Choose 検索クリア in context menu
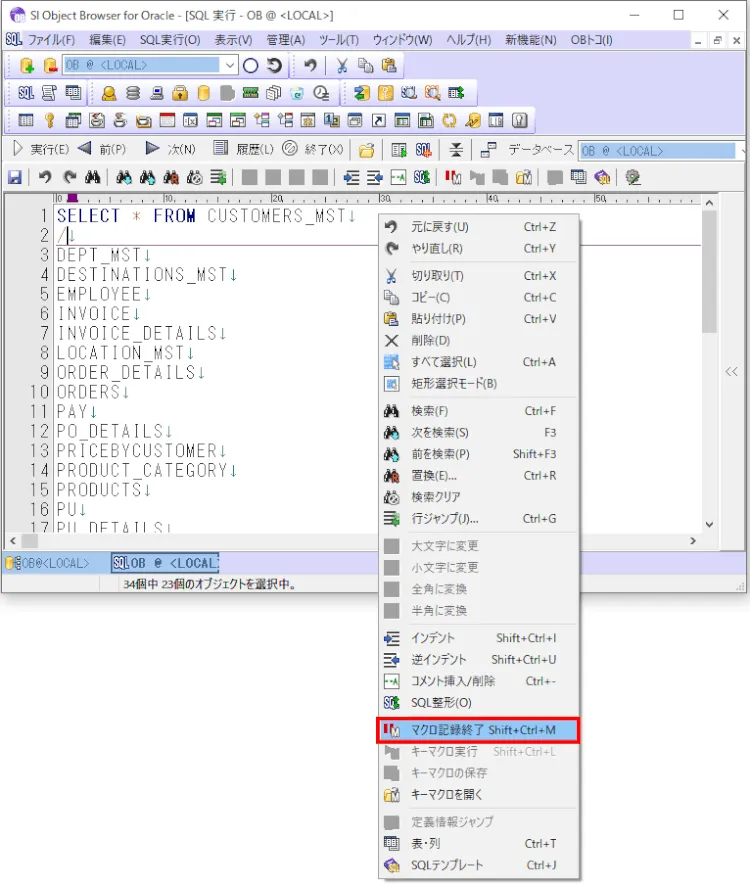The width and height of the screenshot is (750, 886). tap(478, 497)
